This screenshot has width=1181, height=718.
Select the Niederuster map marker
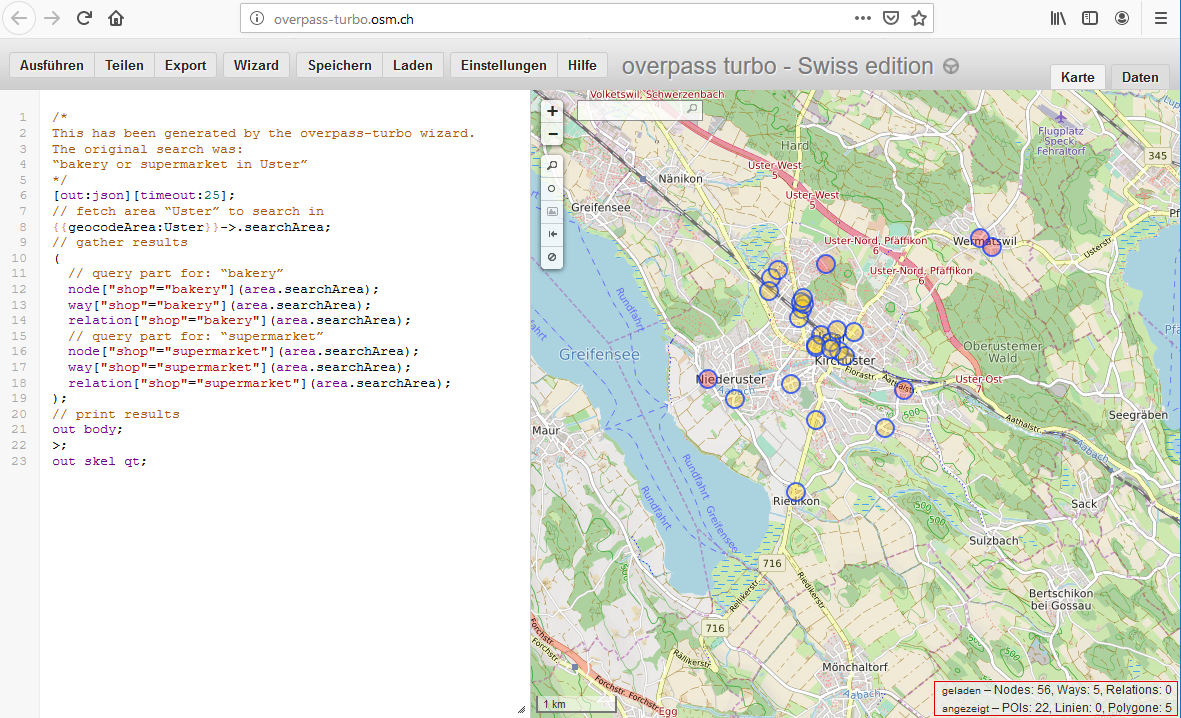(708, 380)
